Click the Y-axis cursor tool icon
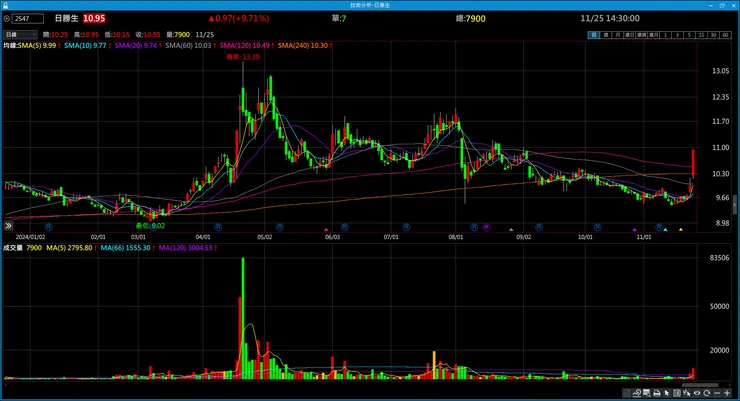This screenshot has height=401, width=740. [x=687, y=393]
